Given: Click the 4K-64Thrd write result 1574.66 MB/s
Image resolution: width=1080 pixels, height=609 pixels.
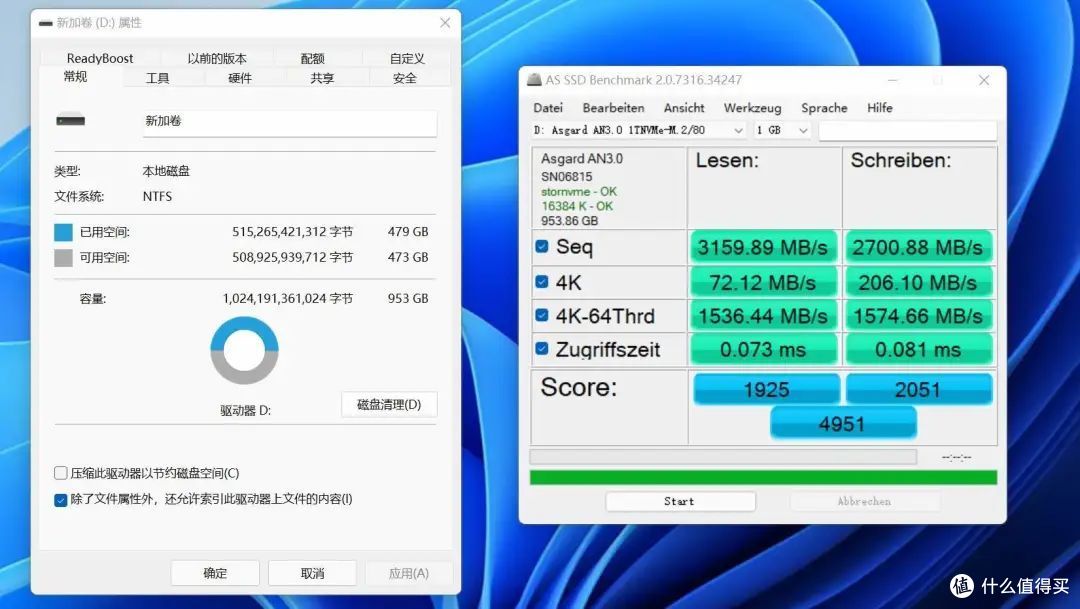Looking at the screenshot, I should click(x=918, y=316).
